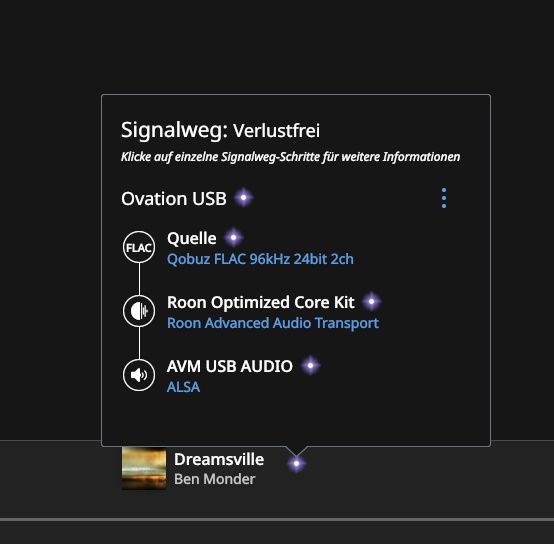Click the purple star next to Ovation USB
554x544 pixels.
(243, 197)
